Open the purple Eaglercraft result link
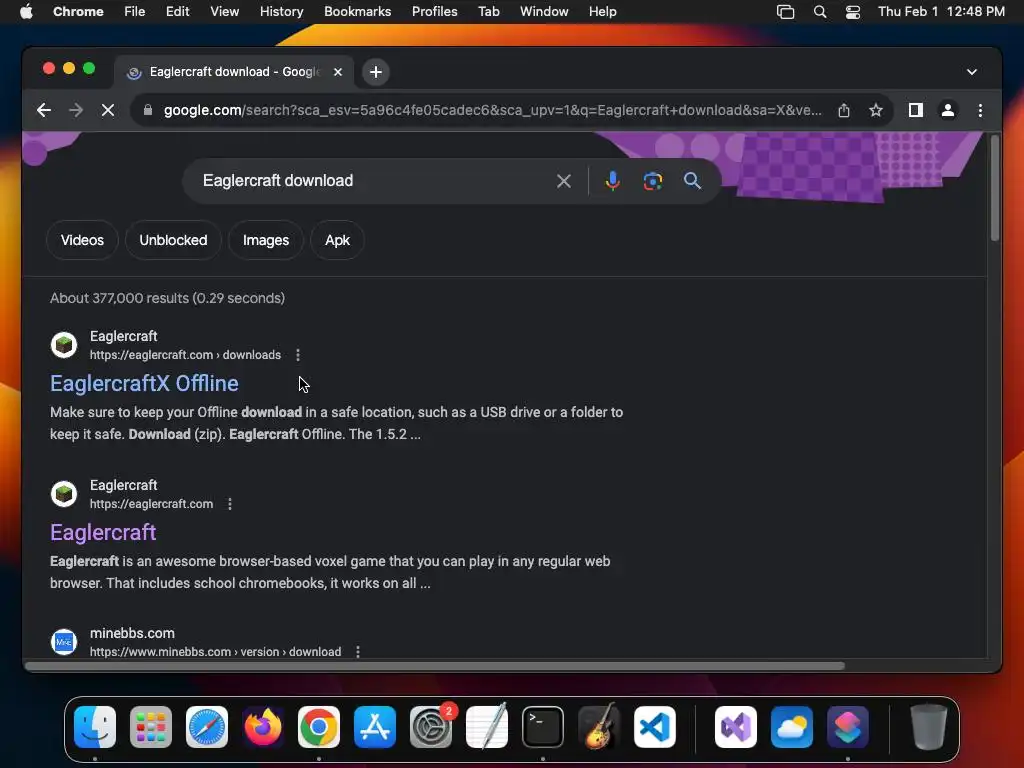This screenshot has width=1024, height=768. pos(103,532)
